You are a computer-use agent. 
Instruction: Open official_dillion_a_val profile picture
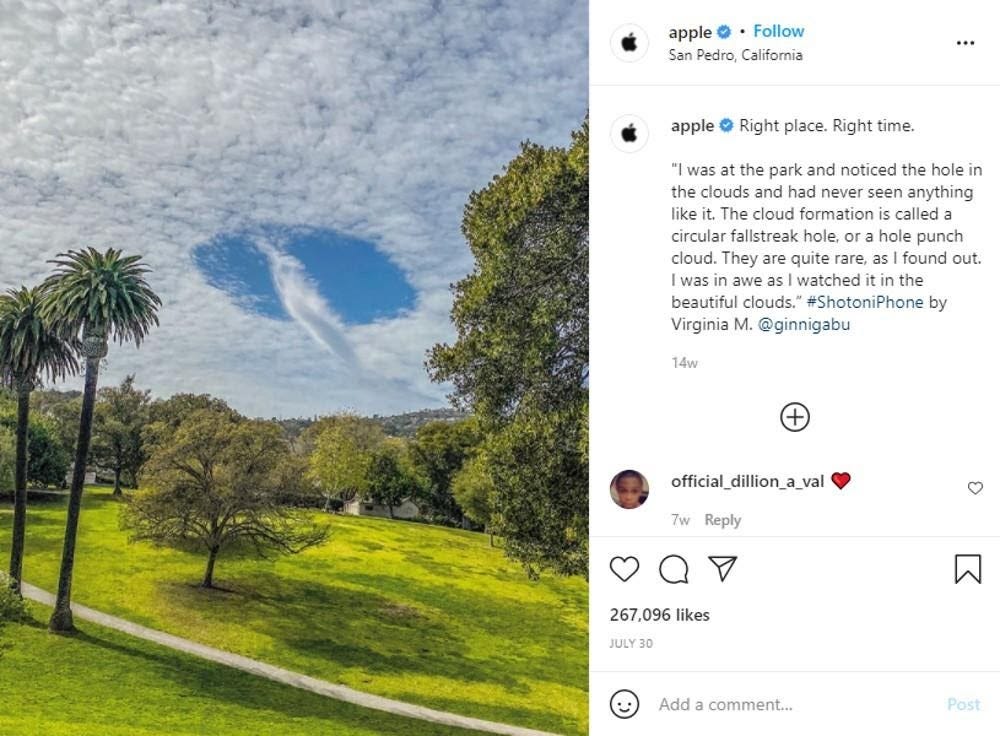(629, 489)
